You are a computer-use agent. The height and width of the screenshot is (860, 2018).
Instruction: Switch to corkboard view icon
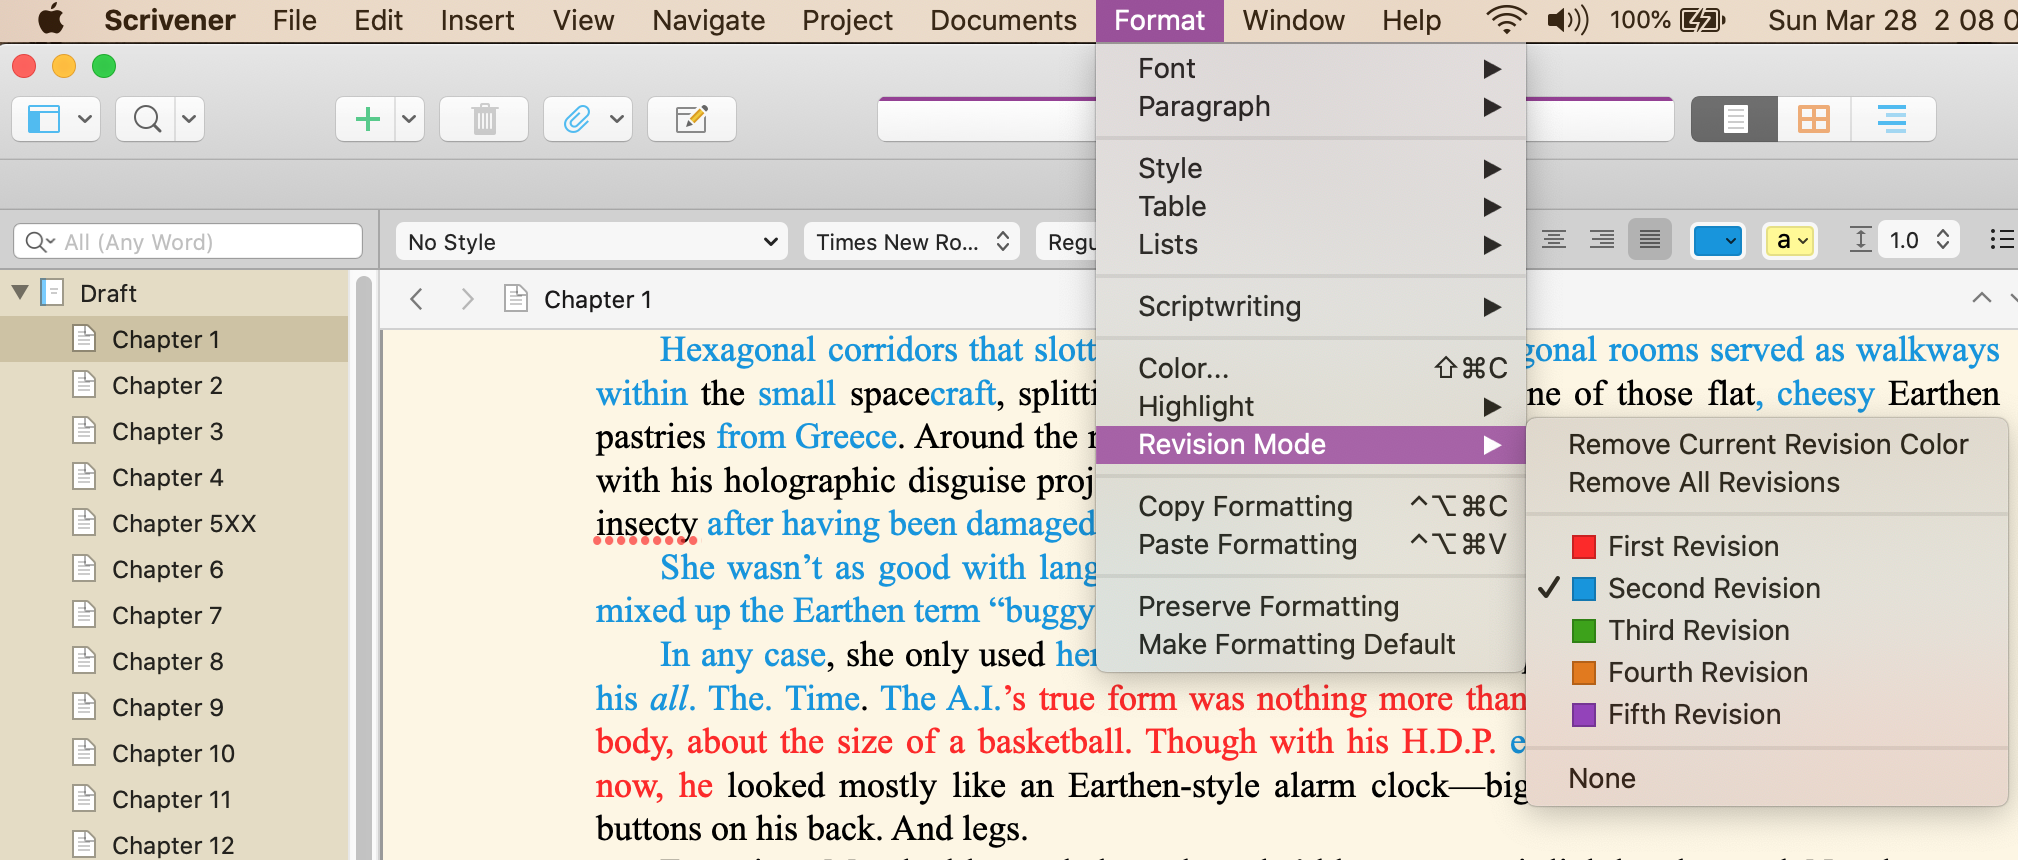[1813, 120]
